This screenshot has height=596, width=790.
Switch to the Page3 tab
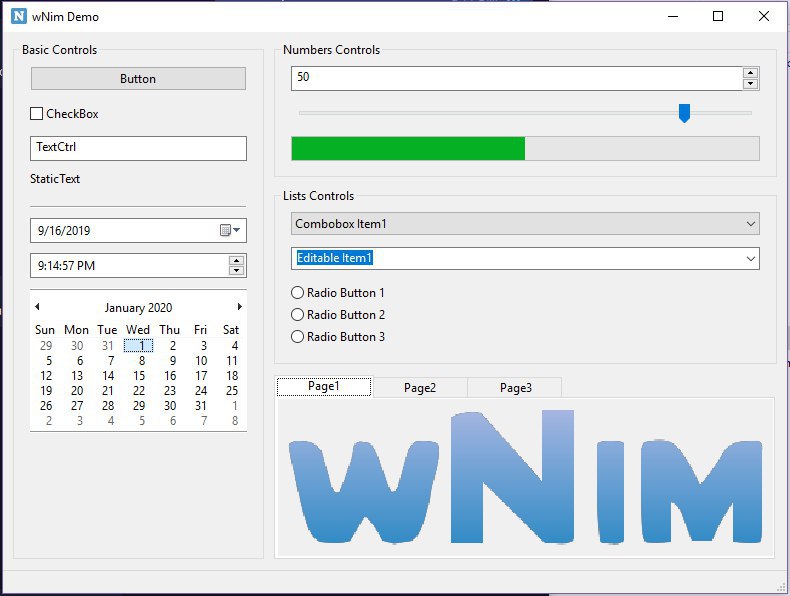point(515,387)
